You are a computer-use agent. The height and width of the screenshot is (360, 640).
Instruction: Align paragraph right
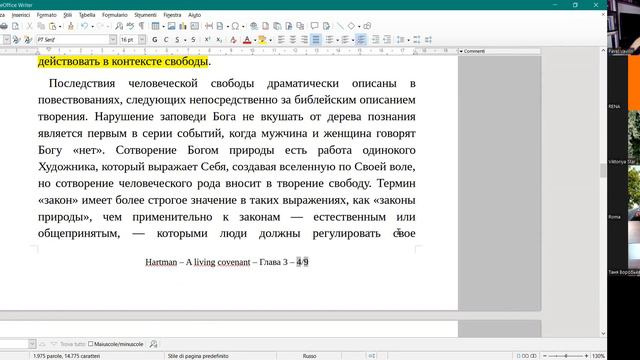click(x=304, y=40)
